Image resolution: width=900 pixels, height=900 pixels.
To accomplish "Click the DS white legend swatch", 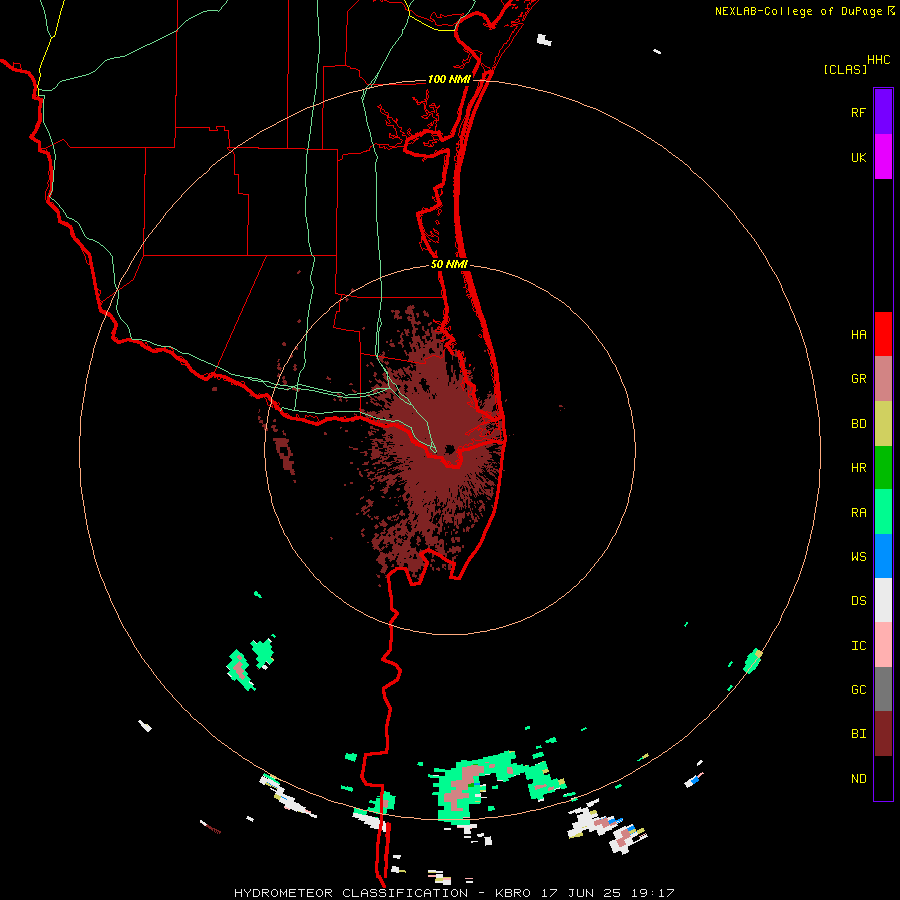I will click(883, 600).
